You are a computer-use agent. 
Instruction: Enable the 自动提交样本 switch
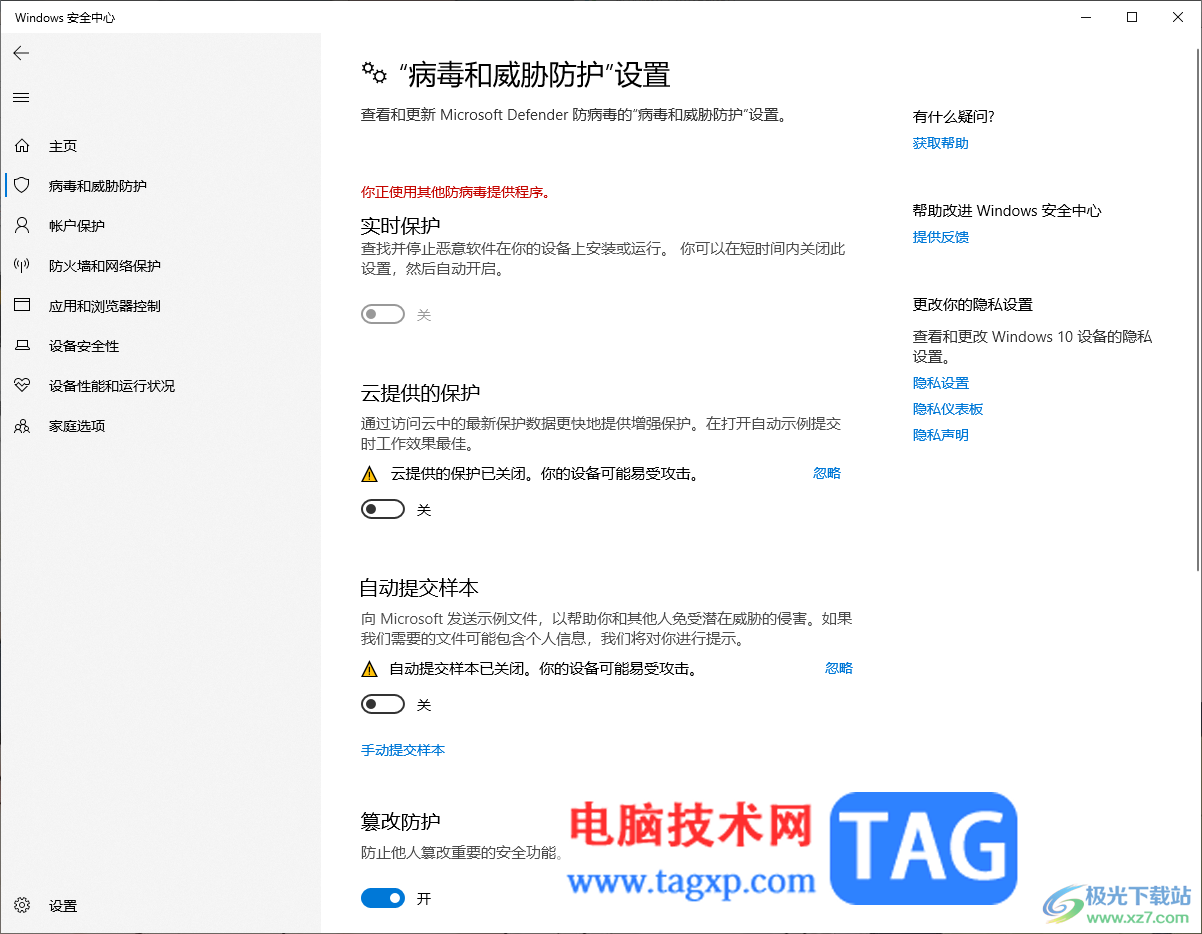coord(383,705)
